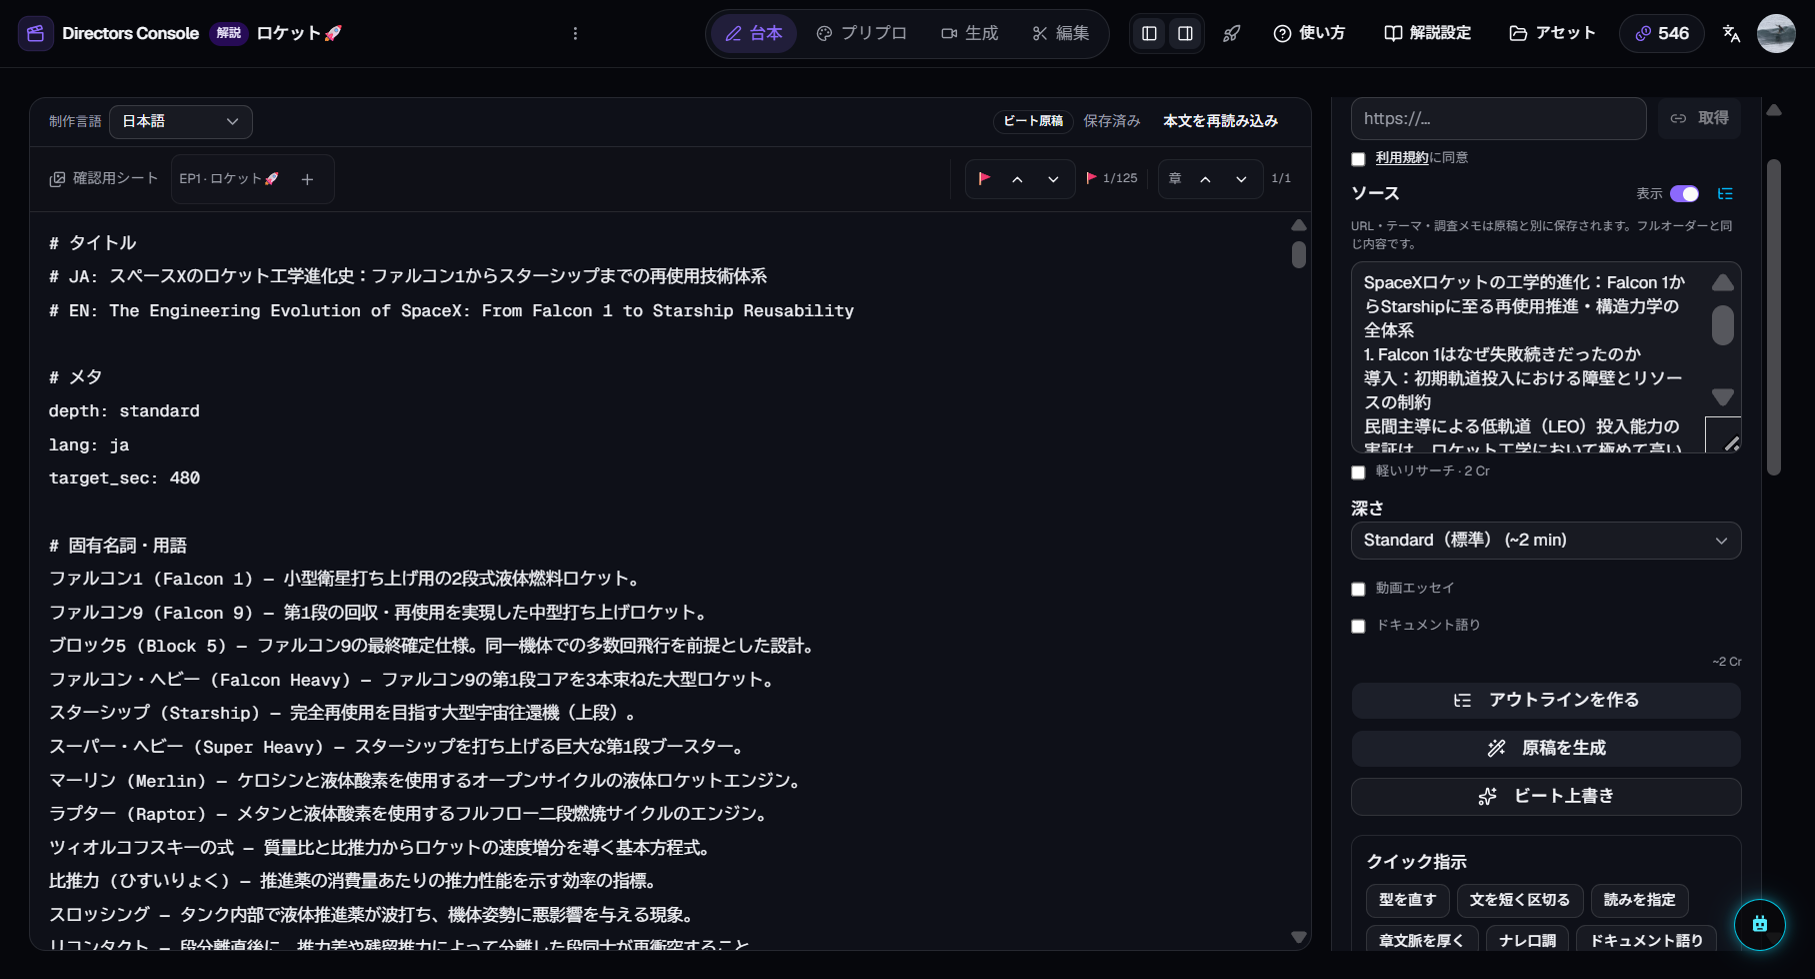The width and height of the screenshot is (1815, 979).
Task: Open the language translate icon
Action: 1731,33
